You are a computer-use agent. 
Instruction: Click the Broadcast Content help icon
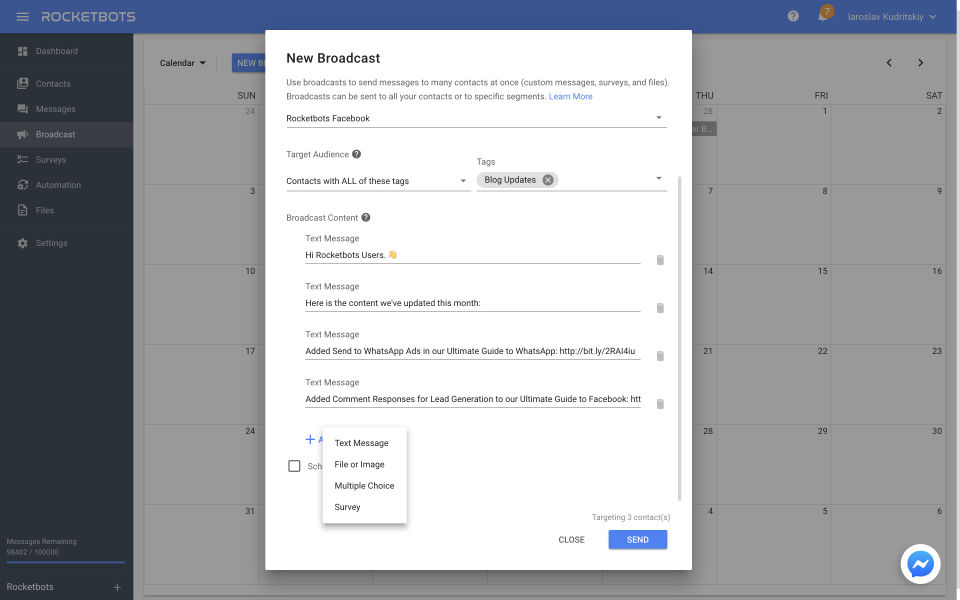click(366, 217)
